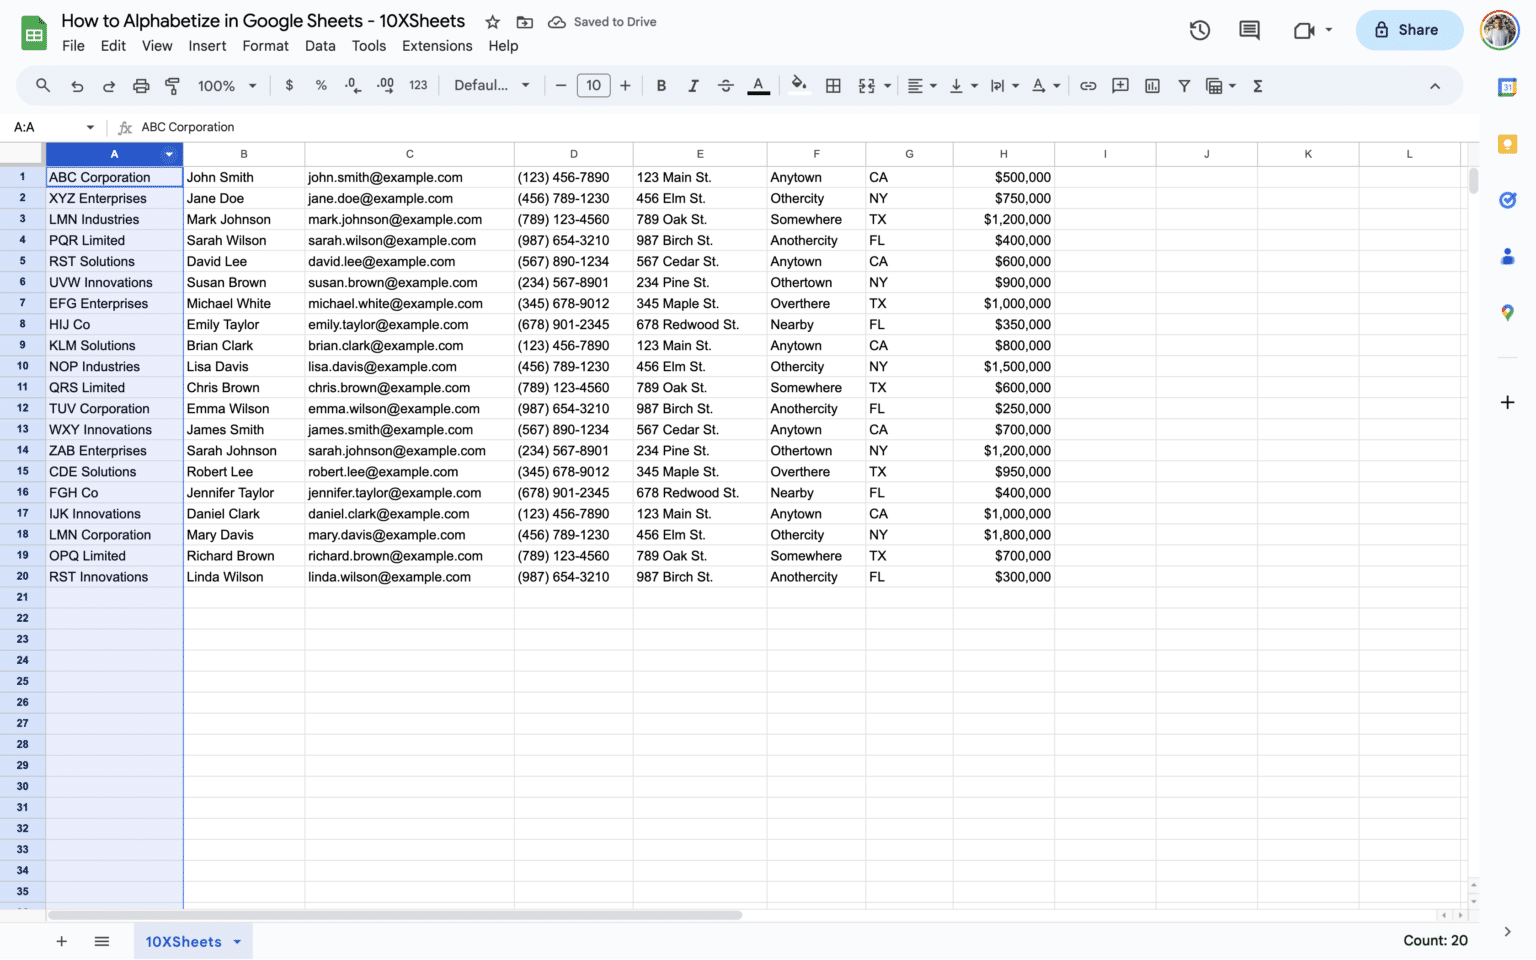Open the borders tool

833,86
